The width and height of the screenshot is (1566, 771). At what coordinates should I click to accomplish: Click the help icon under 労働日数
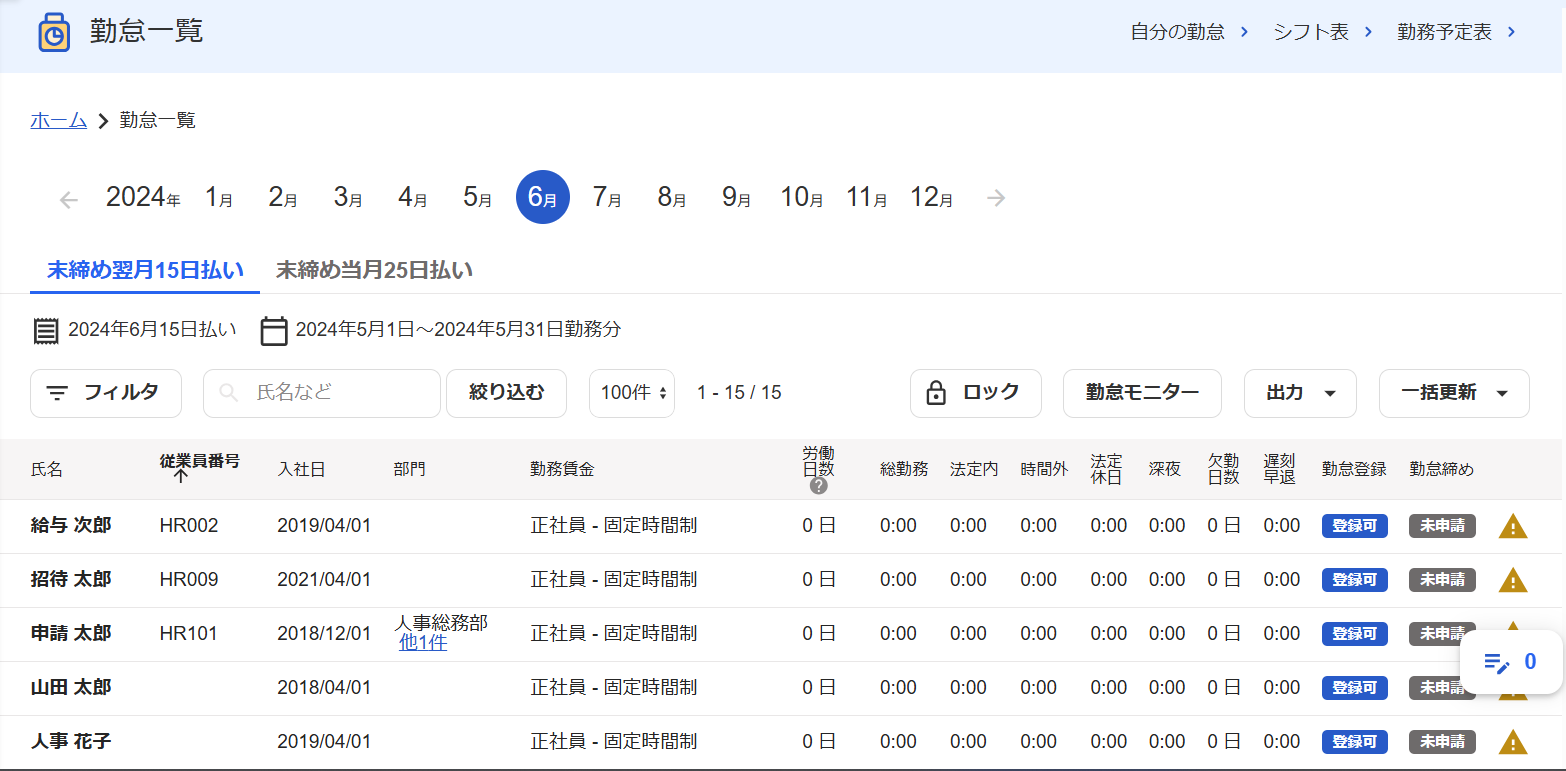(818, 486)
